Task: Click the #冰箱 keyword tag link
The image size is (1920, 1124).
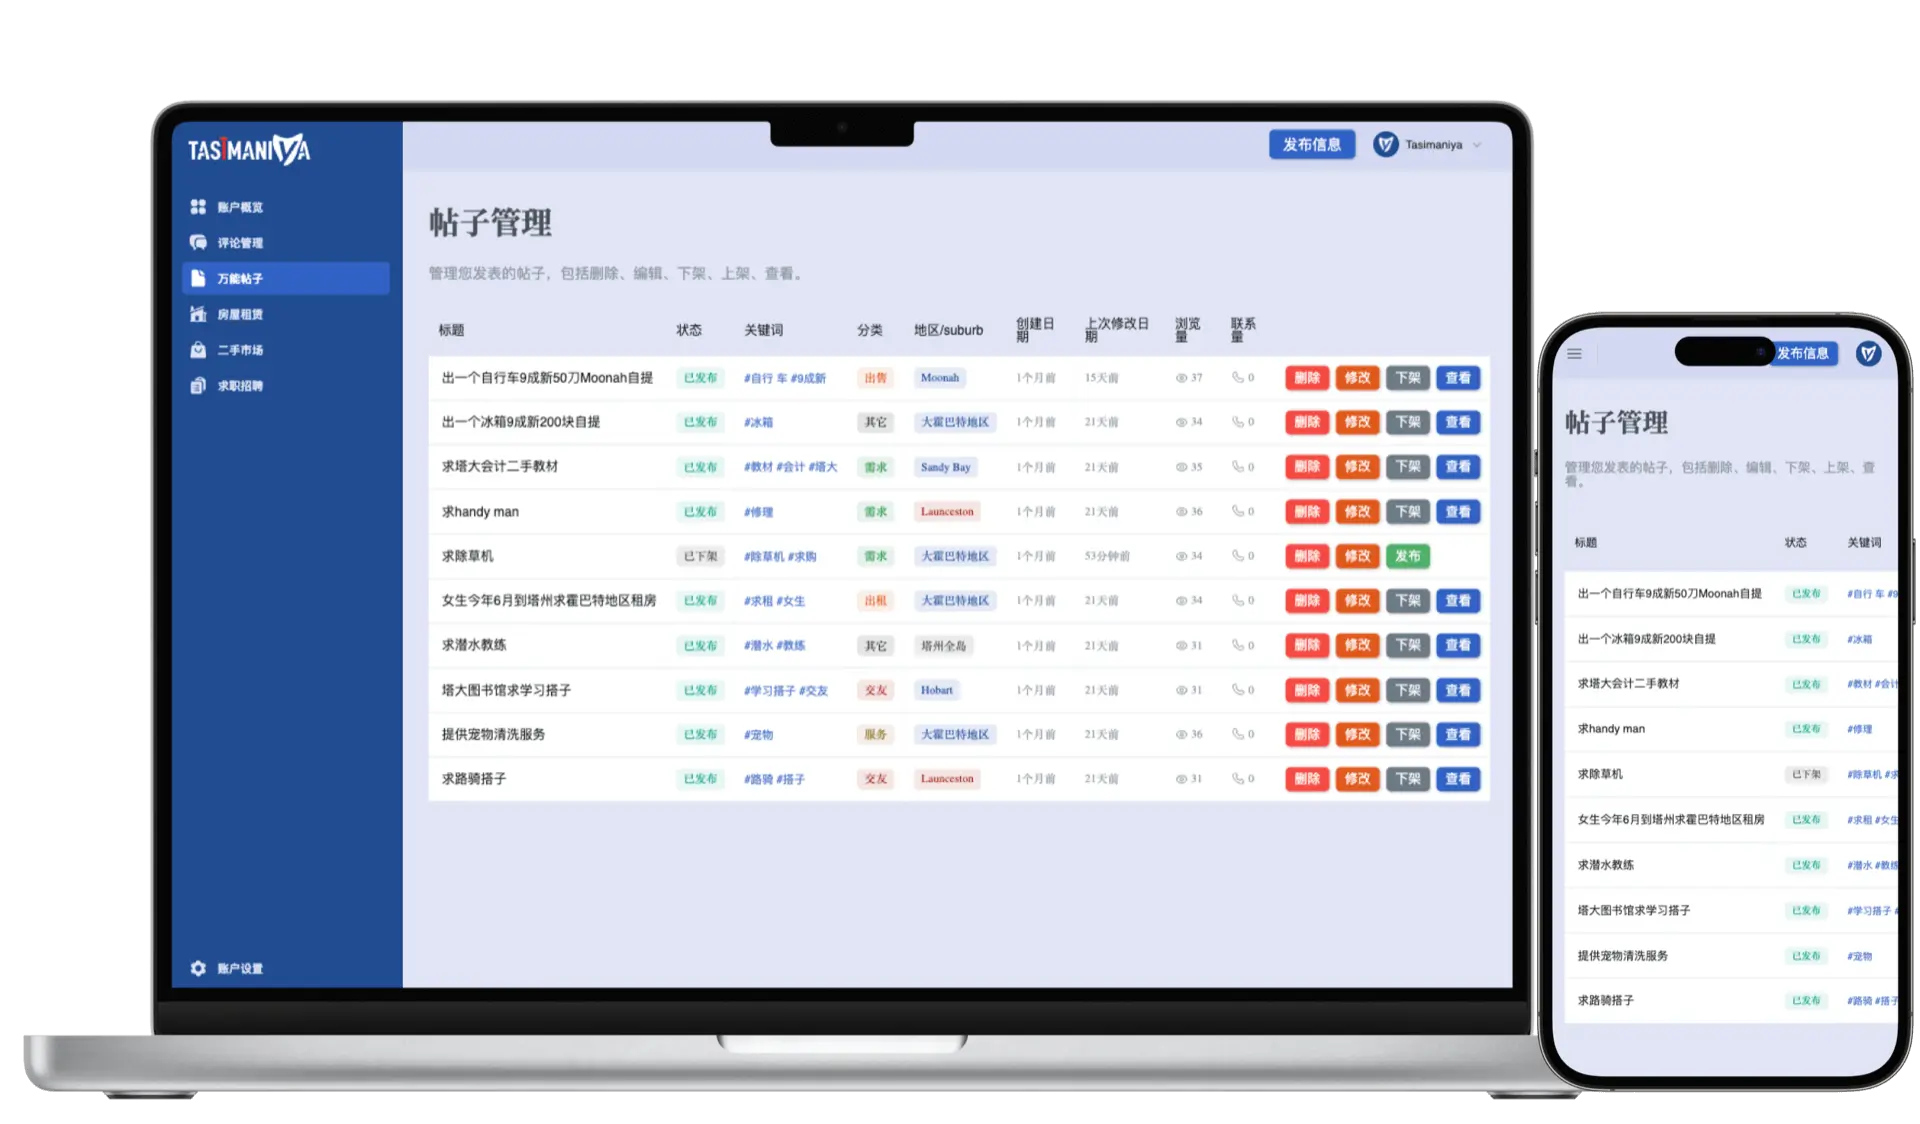Action: pyautogui.click(x=758, y=423)
